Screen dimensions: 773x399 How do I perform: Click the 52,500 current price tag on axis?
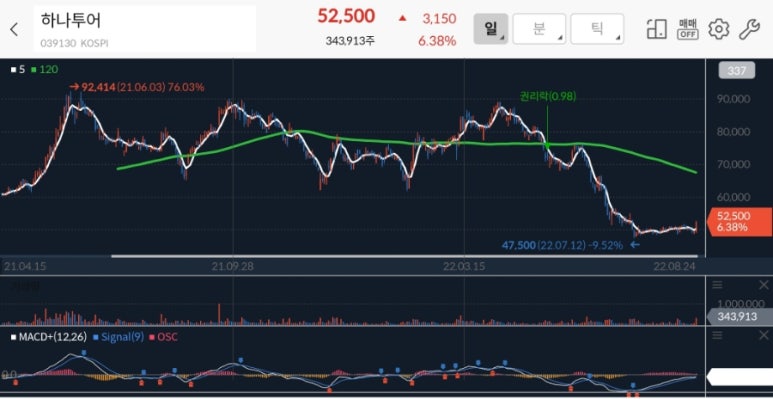pyautogui.click(x=739, y=221)
